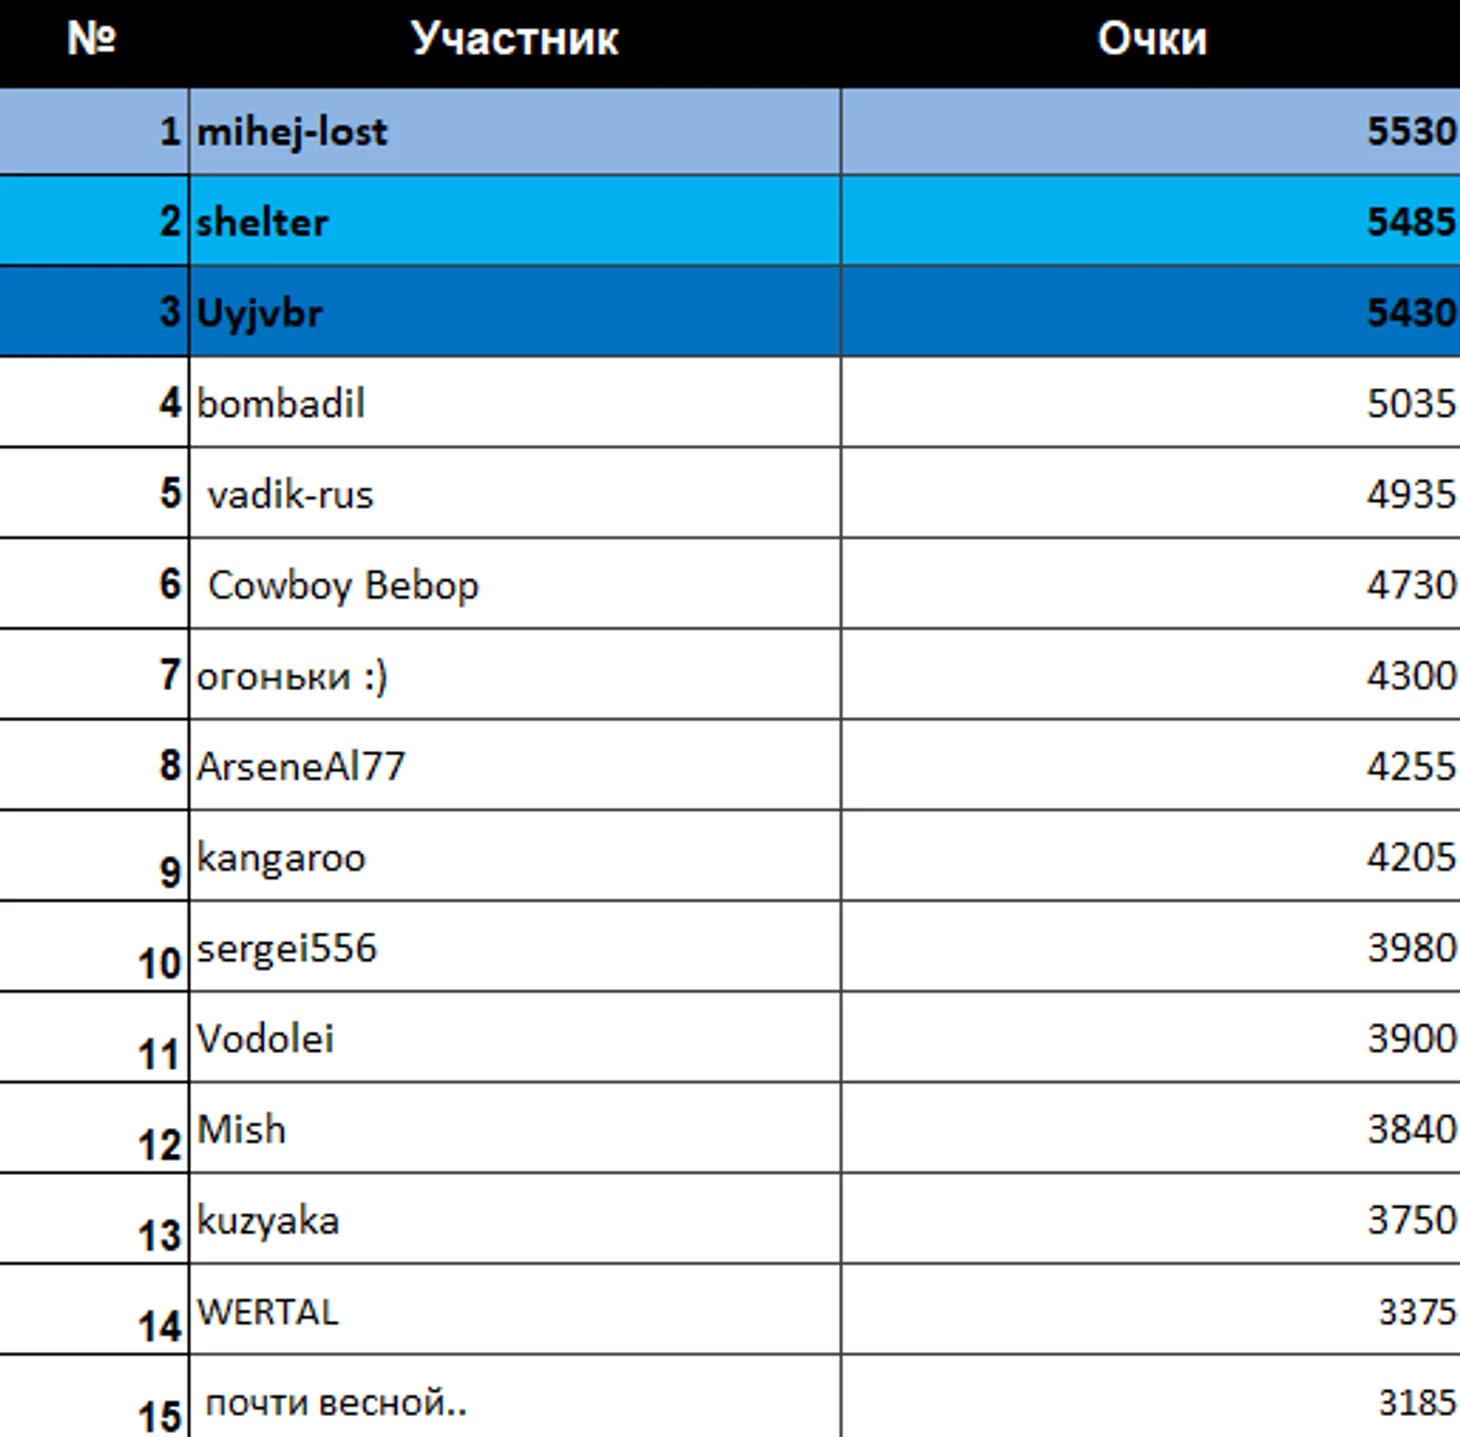1460x1437 pixels.
Task: Select the Cowboy Bebop cell
Action: coord(343,585)
